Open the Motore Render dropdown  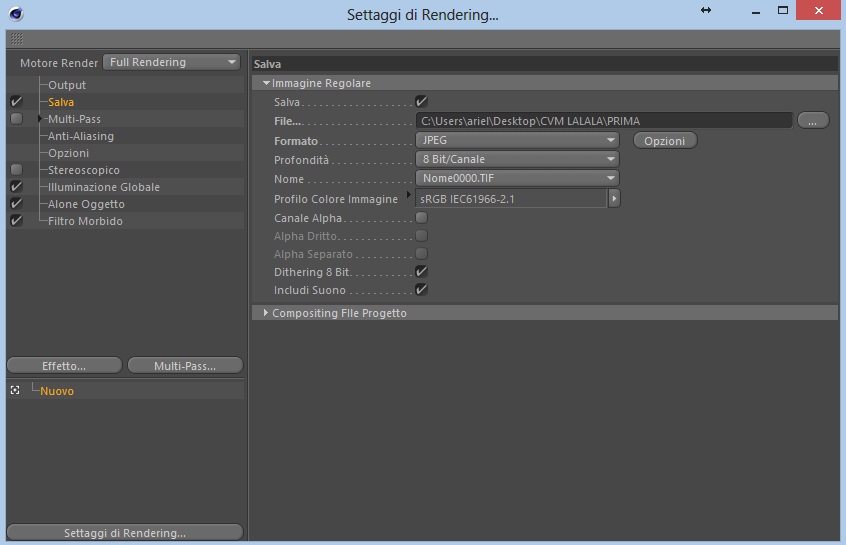172,62
